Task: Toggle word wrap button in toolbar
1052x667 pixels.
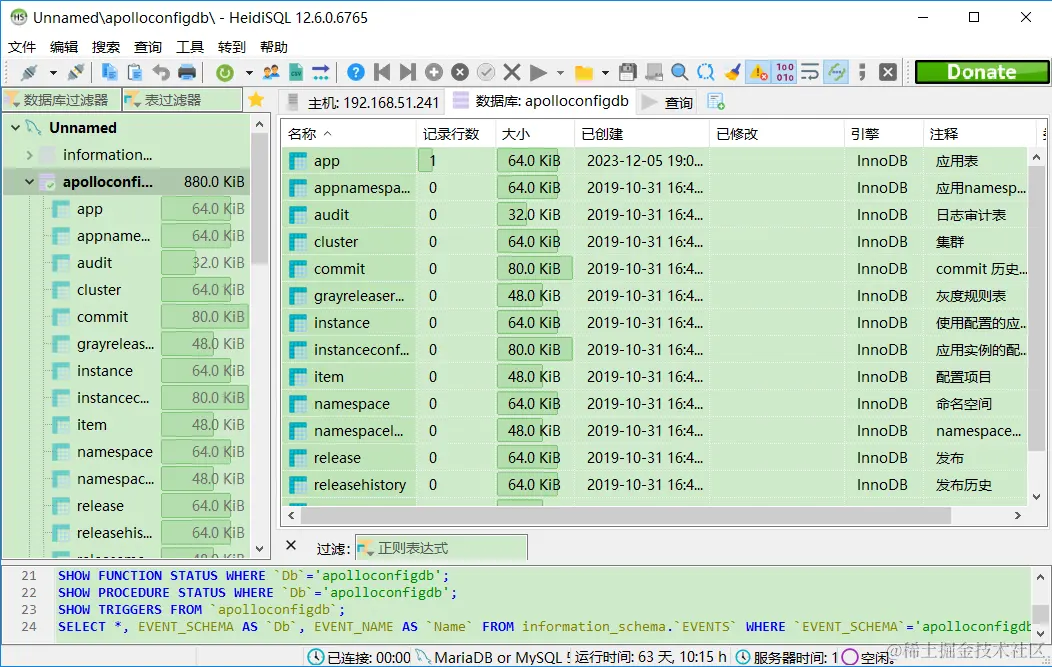Action: coord(810,72)
